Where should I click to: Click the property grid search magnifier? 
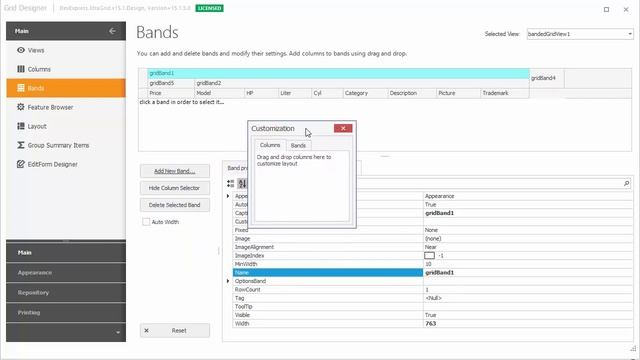pyautogui.click(x=627, y=184)
